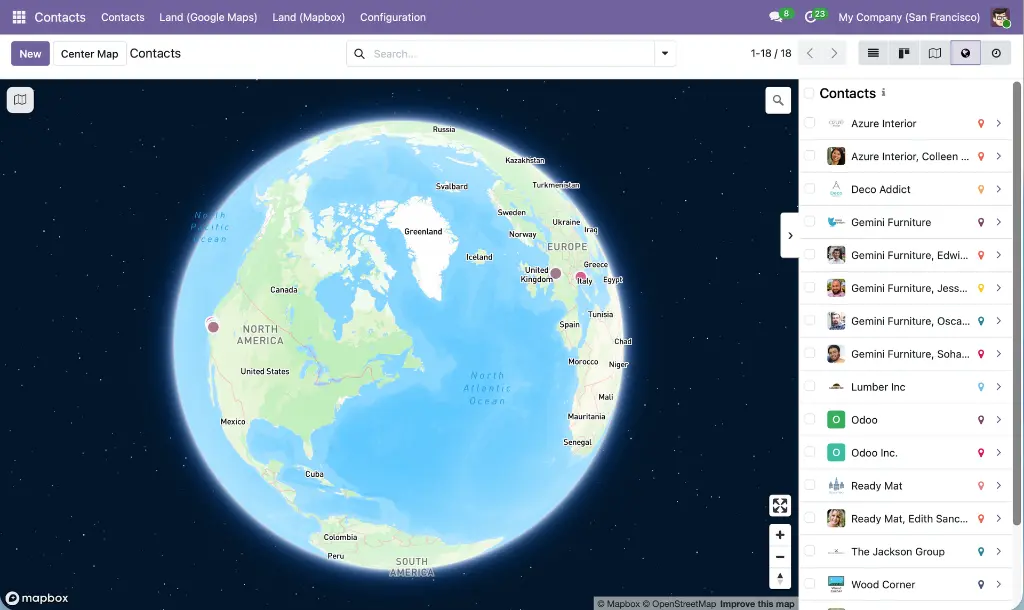The image size is (1024, 610).
Task: Expand the Odoo row chevron
Action: [999, 420]
